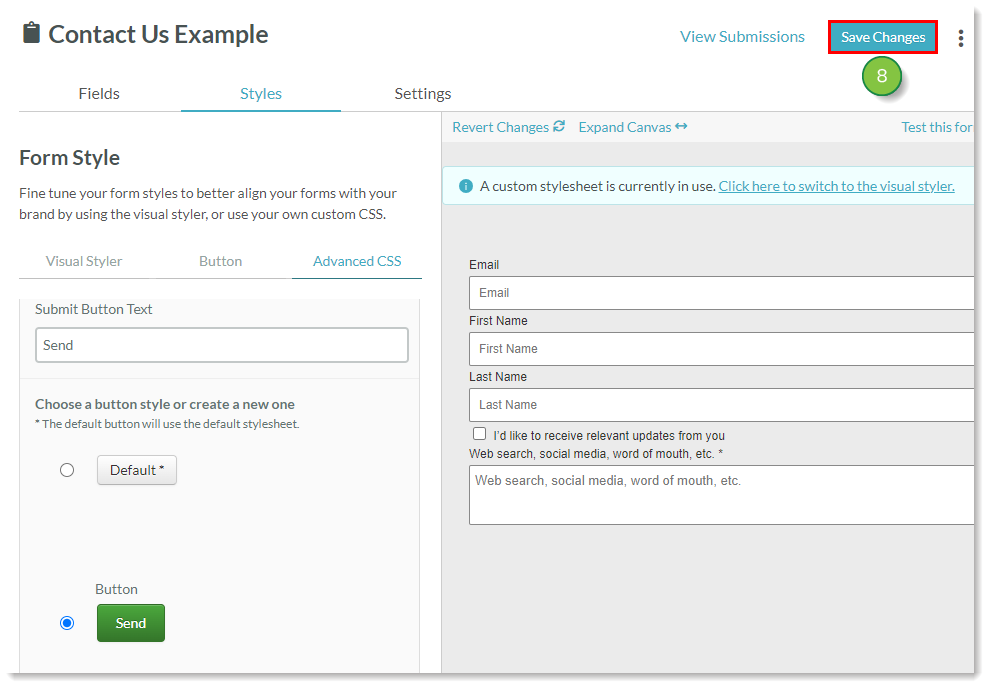Open the Visual Styler sub-tab
The height and width of the screenshot is (688, 989).
pos(84,261)
